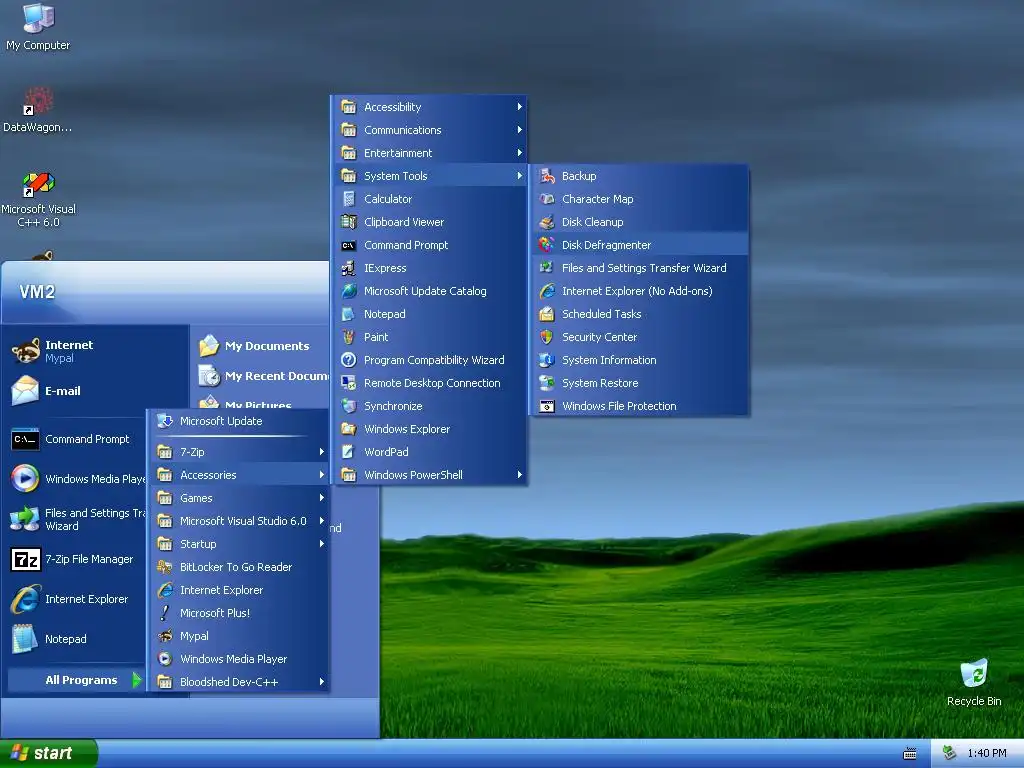Click the Calculator icon in Accessories

point(349,199)
